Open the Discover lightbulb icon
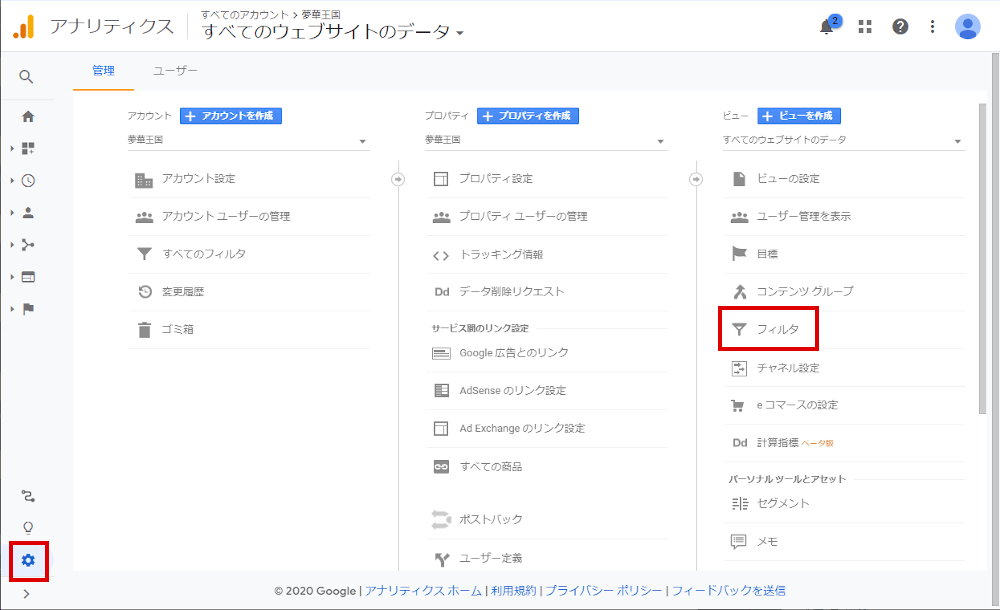The height and width of the screenshot is (610, 1000). tap(28, 528)
